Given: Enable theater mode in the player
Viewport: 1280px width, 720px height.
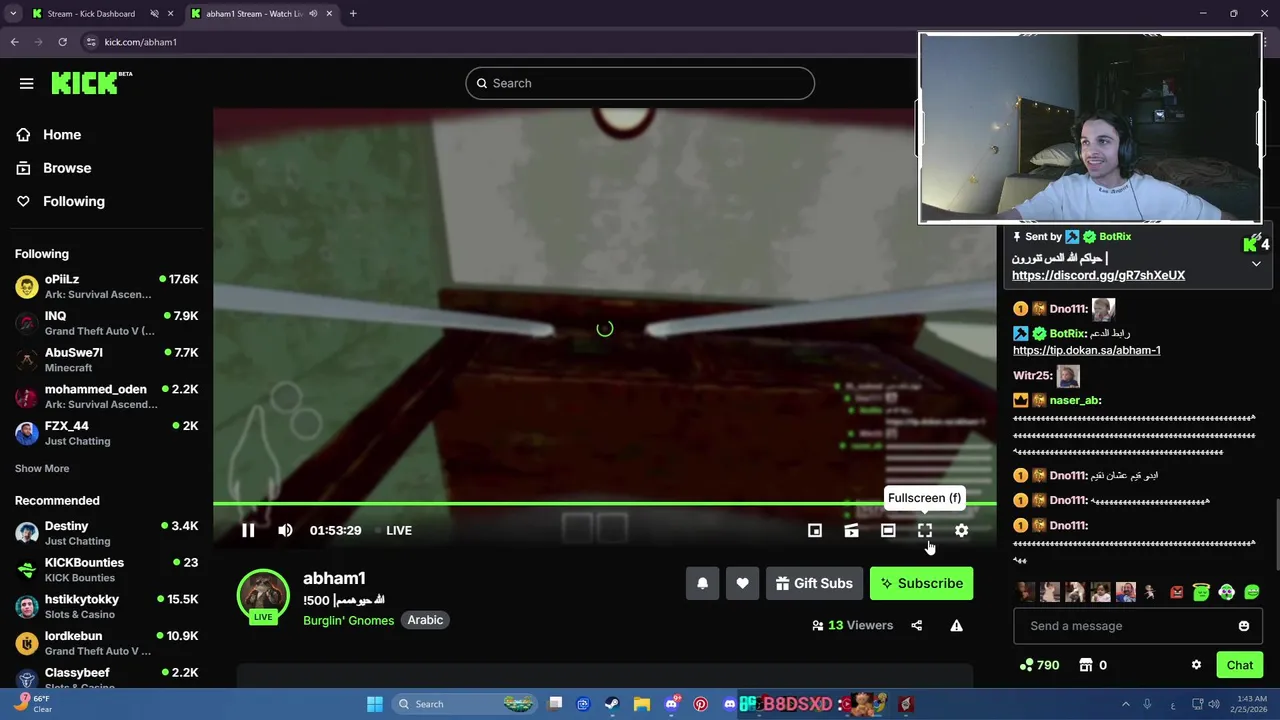Looking at the screenshot, I should 888,530.
